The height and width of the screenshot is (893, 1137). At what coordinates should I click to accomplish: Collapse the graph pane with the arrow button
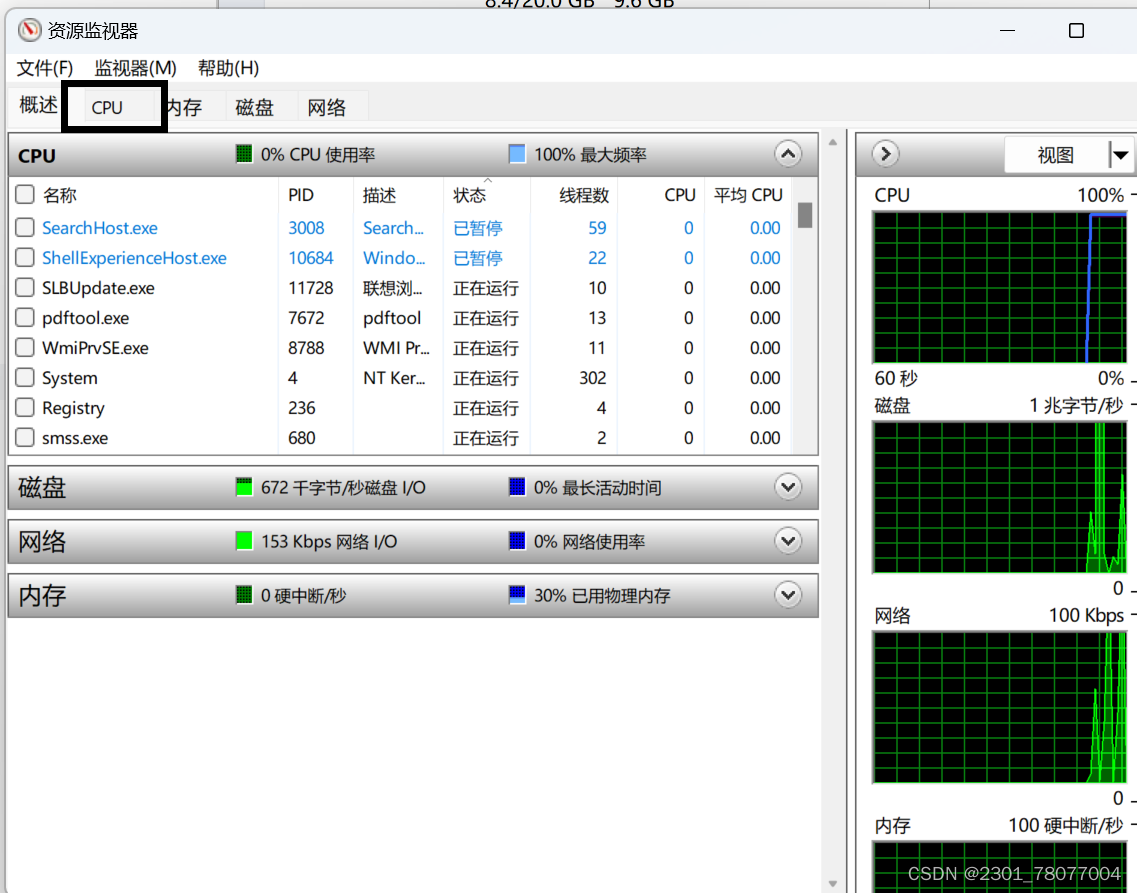tap(885, 154)
